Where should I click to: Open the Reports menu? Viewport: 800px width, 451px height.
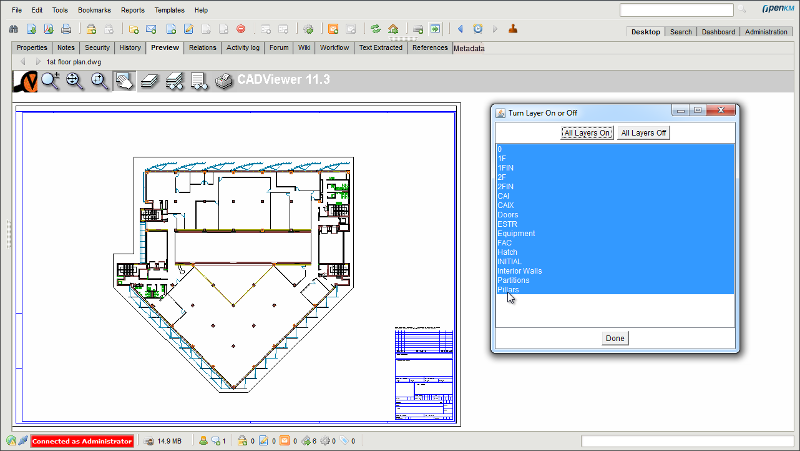(x=133, y=10)
